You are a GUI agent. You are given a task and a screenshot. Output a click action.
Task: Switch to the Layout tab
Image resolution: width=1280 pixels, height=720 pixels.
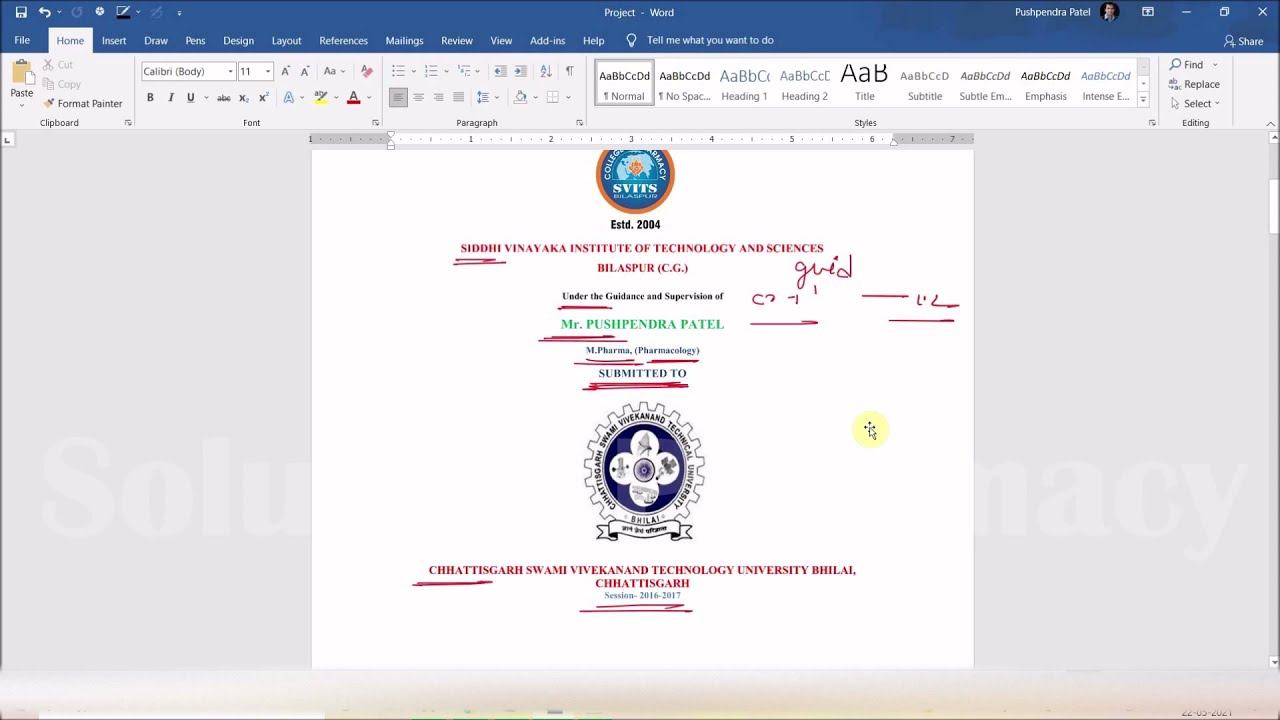click(x=286, y=40)
